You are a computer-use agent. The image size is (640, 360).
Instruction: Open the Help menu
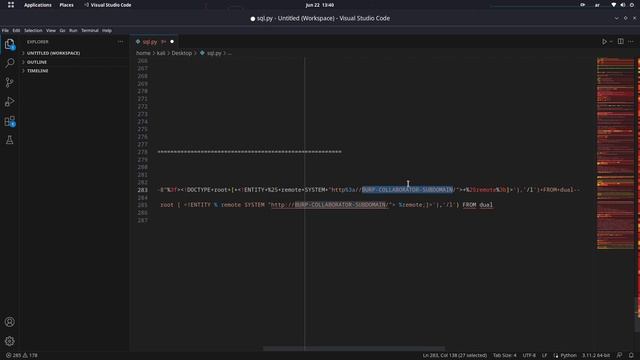point(107,30)
